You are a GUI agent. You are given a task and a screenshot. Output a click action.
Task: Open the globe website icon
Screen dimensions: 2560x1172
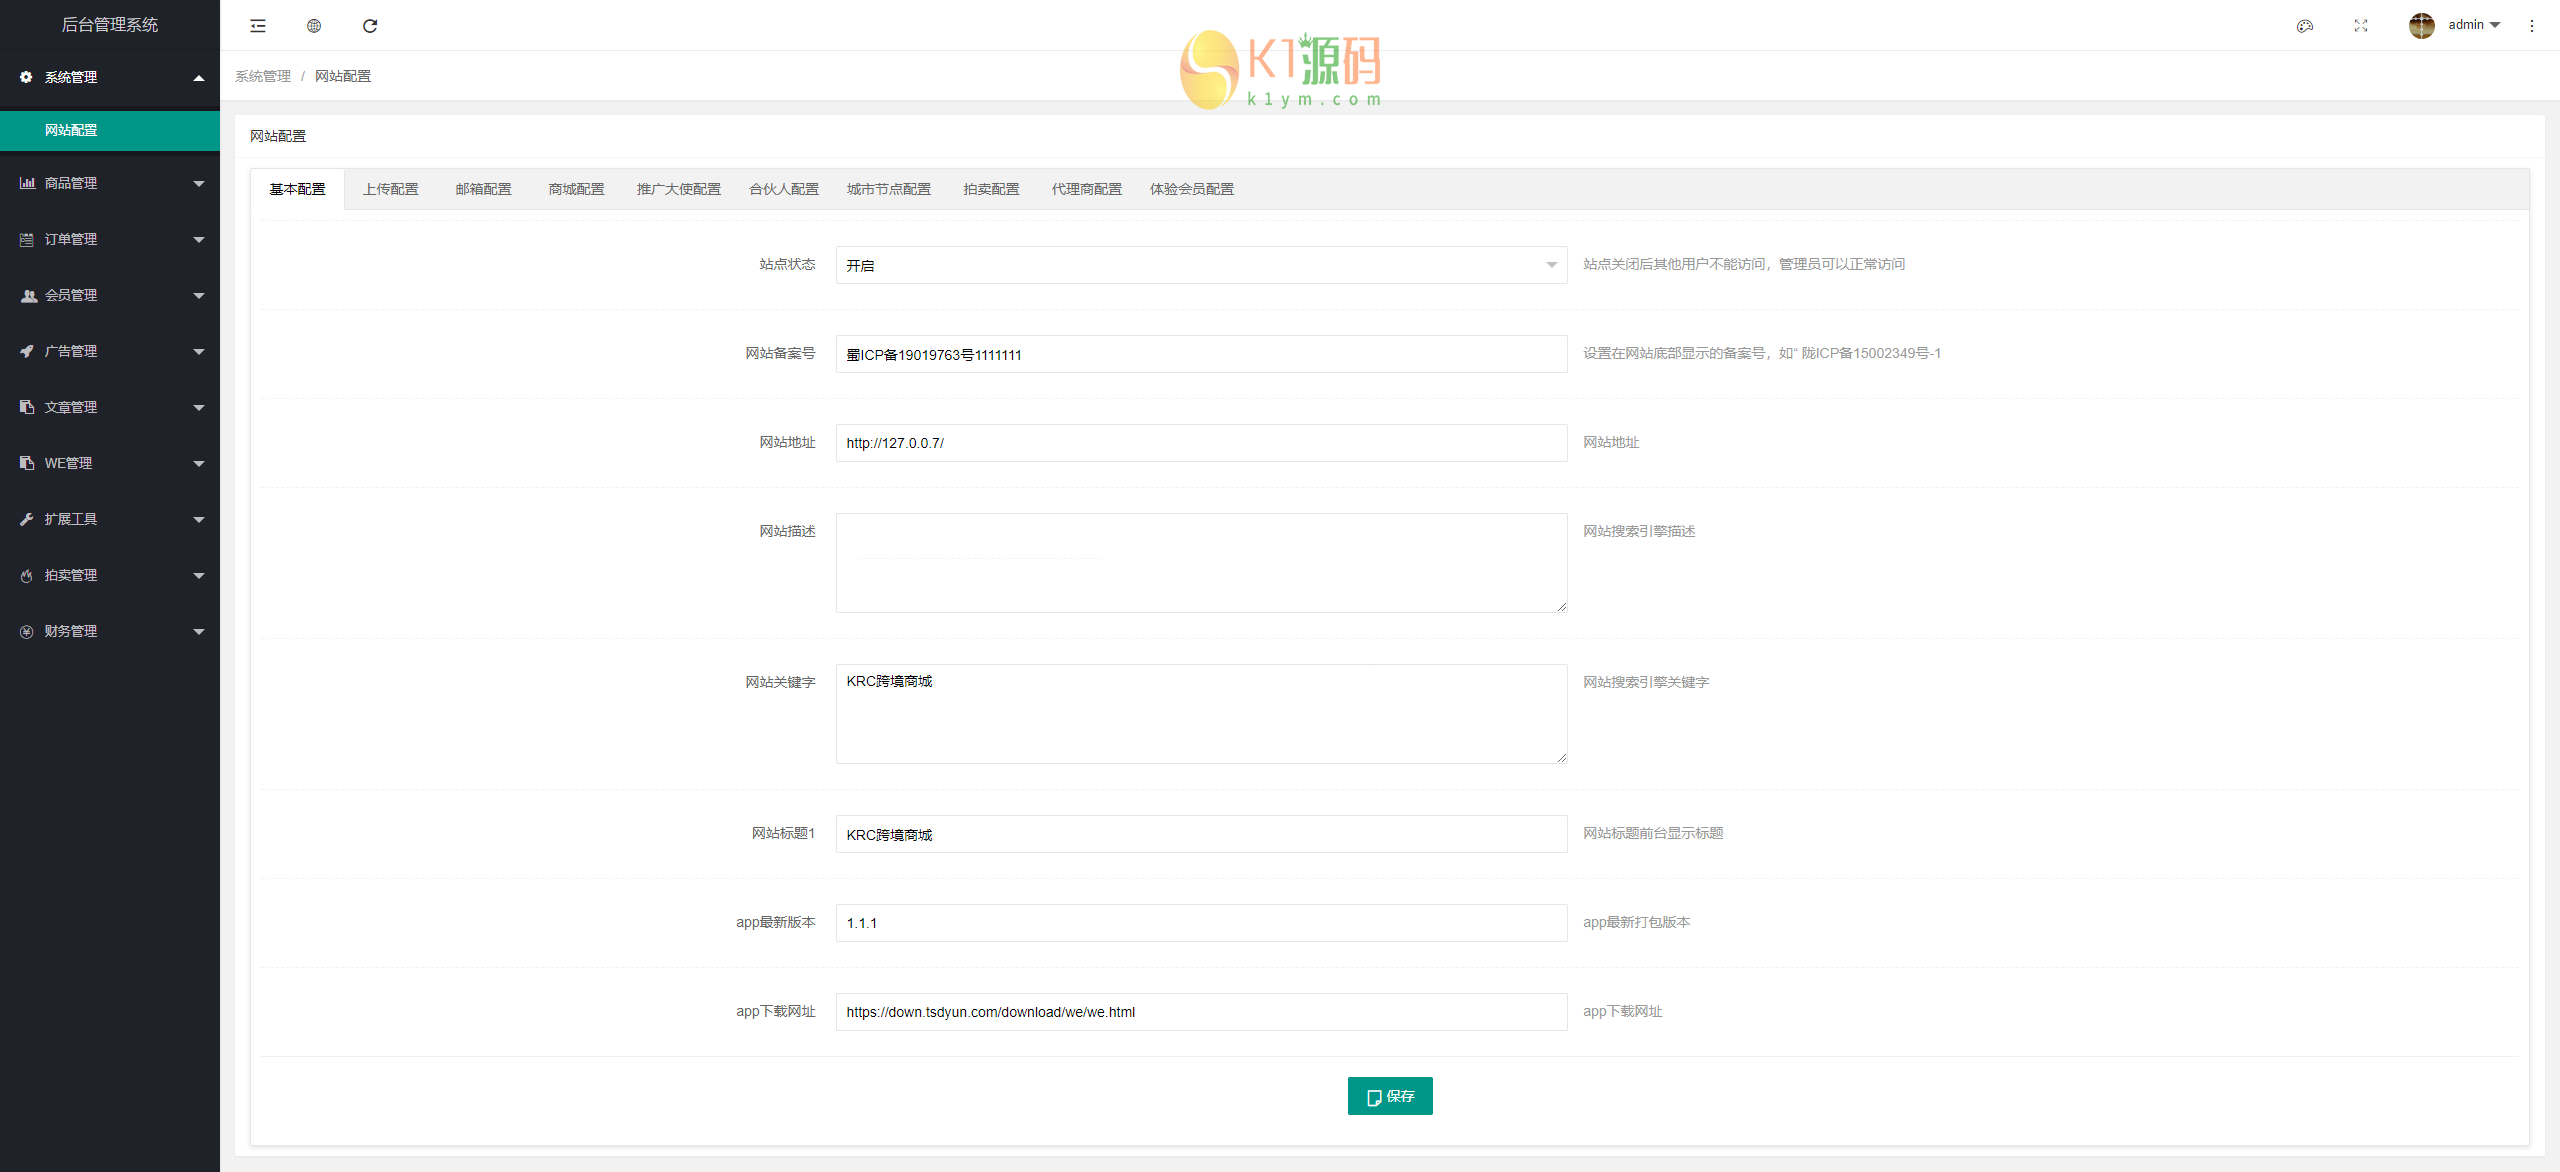[314, 26]
